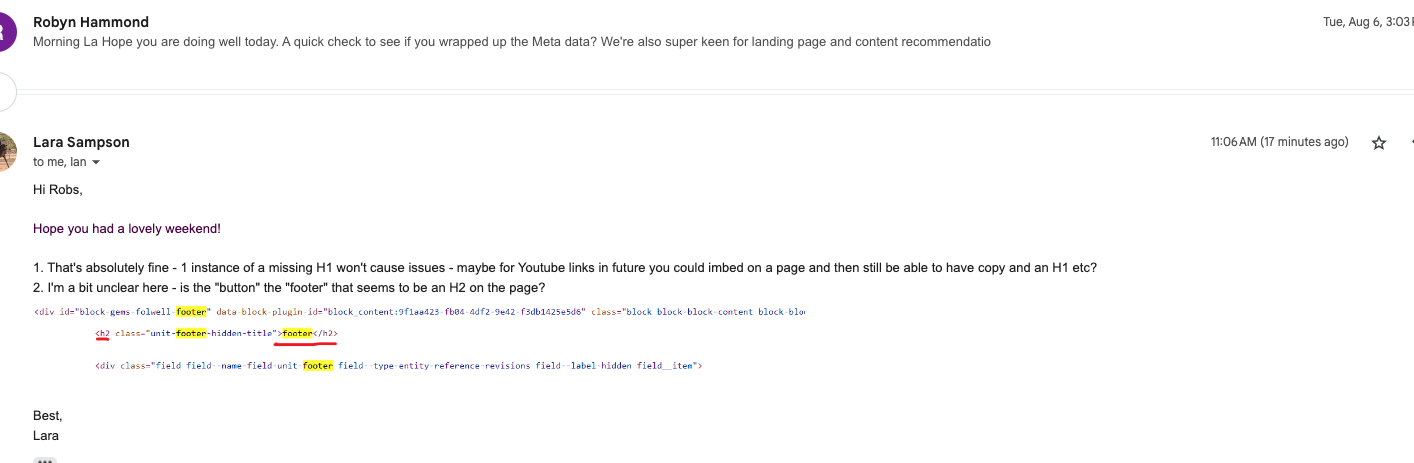Image resolution: width=1414 pixels, height=463 pixels.
Task: Click the 'Best, Lara' signature text
Action: coord(47,425)
